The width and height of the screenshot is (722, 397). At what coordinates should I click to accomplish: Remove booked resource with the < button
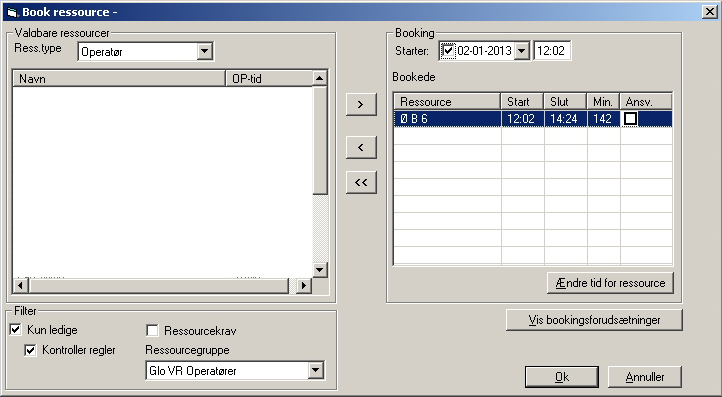point(361,147)
